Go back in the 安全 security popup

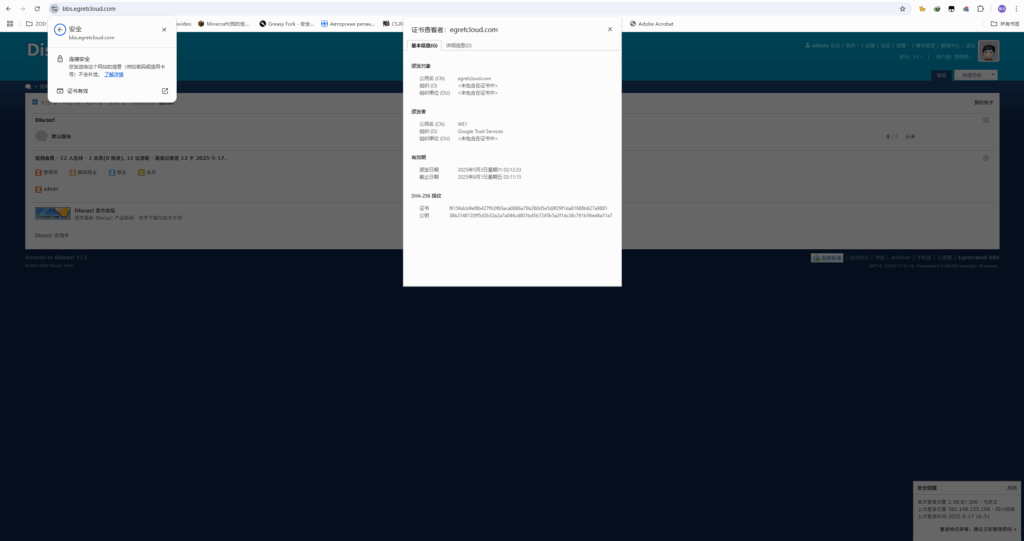(x=60, y=29)
